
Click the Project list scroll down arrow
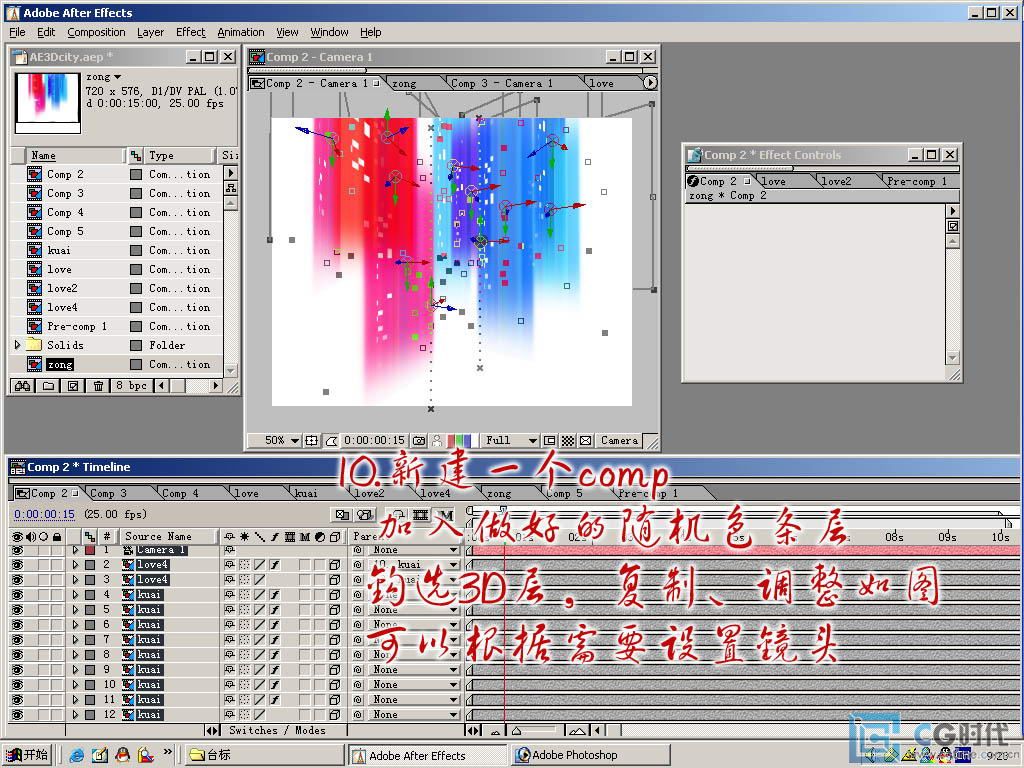[230, 370]
